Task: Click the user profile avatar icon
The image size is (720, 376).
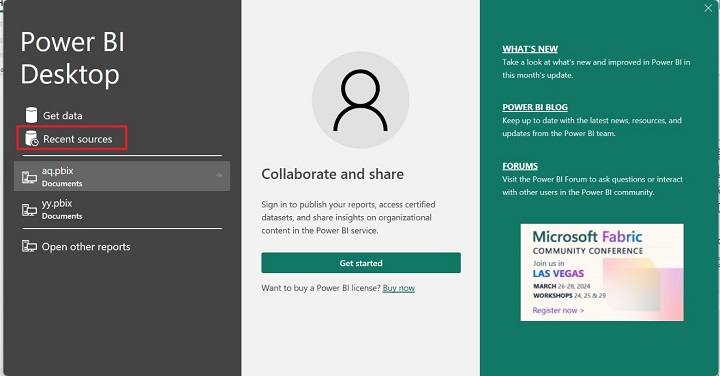Action: click(360, 100)
